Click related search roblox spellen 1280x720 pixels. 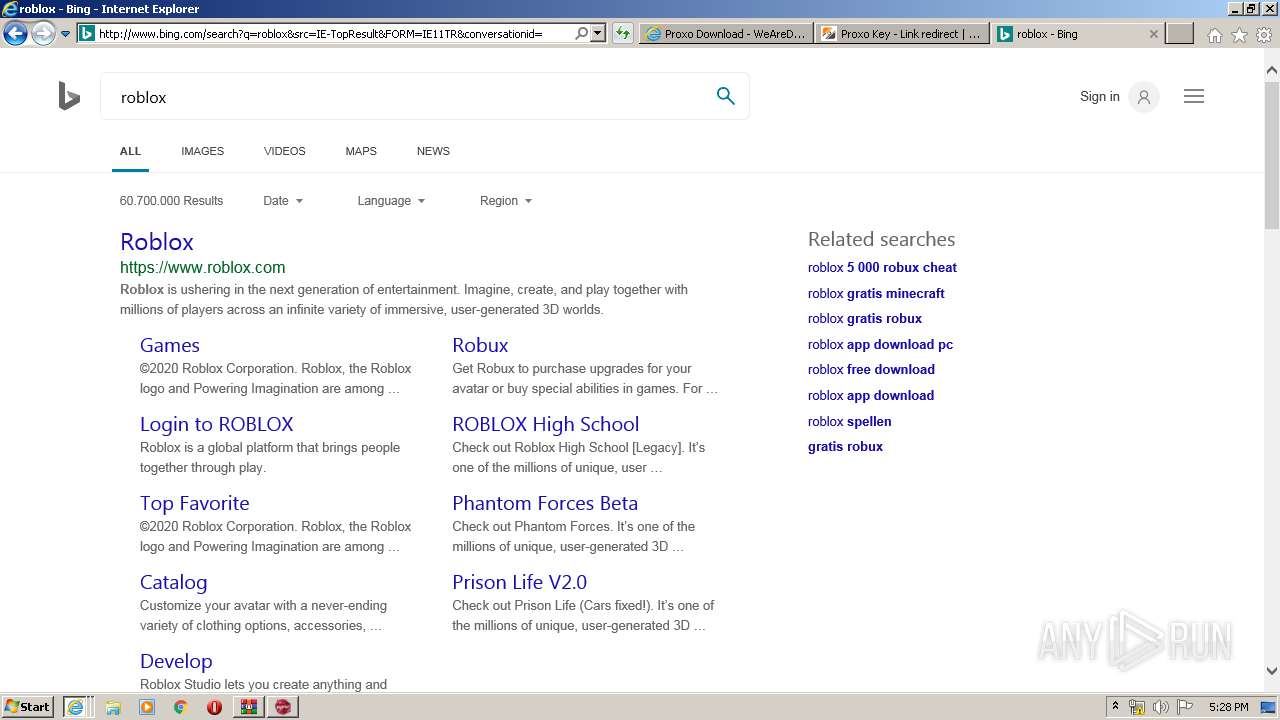850,421
